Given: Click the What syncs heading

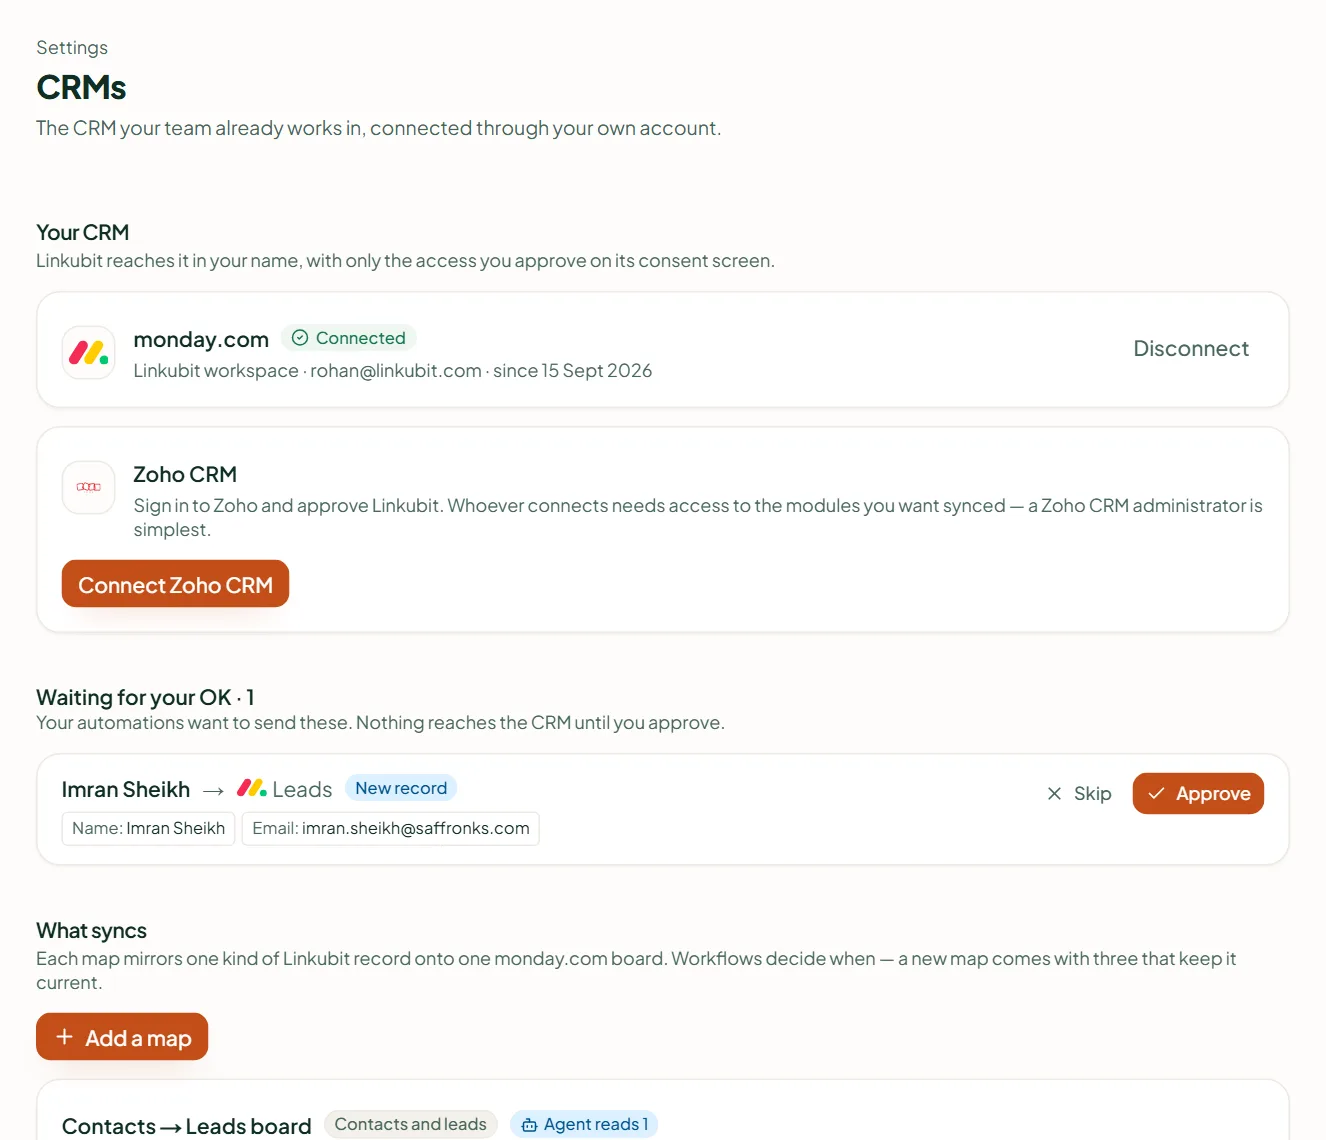Looking at the screenshot, I should pos(91,931).
